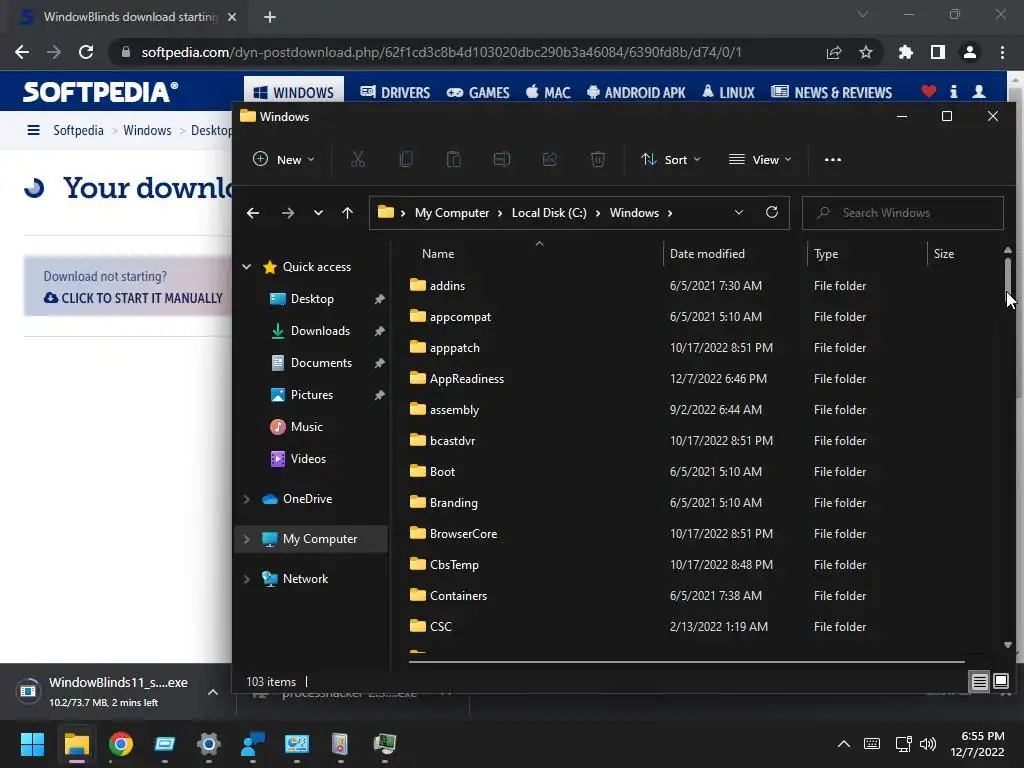Image resolution: width=1024 pixels, height=768 pixels.
Task: Collapse the Quick access tree
Action: click(247, 266)
